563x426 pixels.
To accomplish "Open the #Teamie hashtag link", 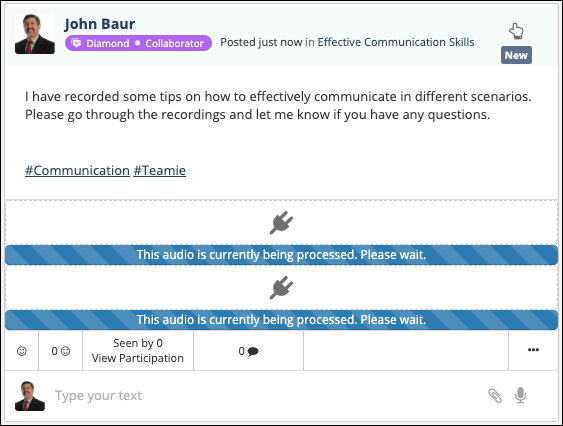I will [160, 170].
